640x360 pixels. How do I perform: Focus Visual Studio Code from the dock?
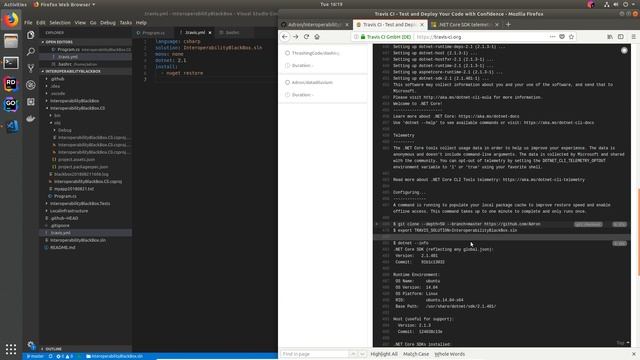(x=12, y=126)
